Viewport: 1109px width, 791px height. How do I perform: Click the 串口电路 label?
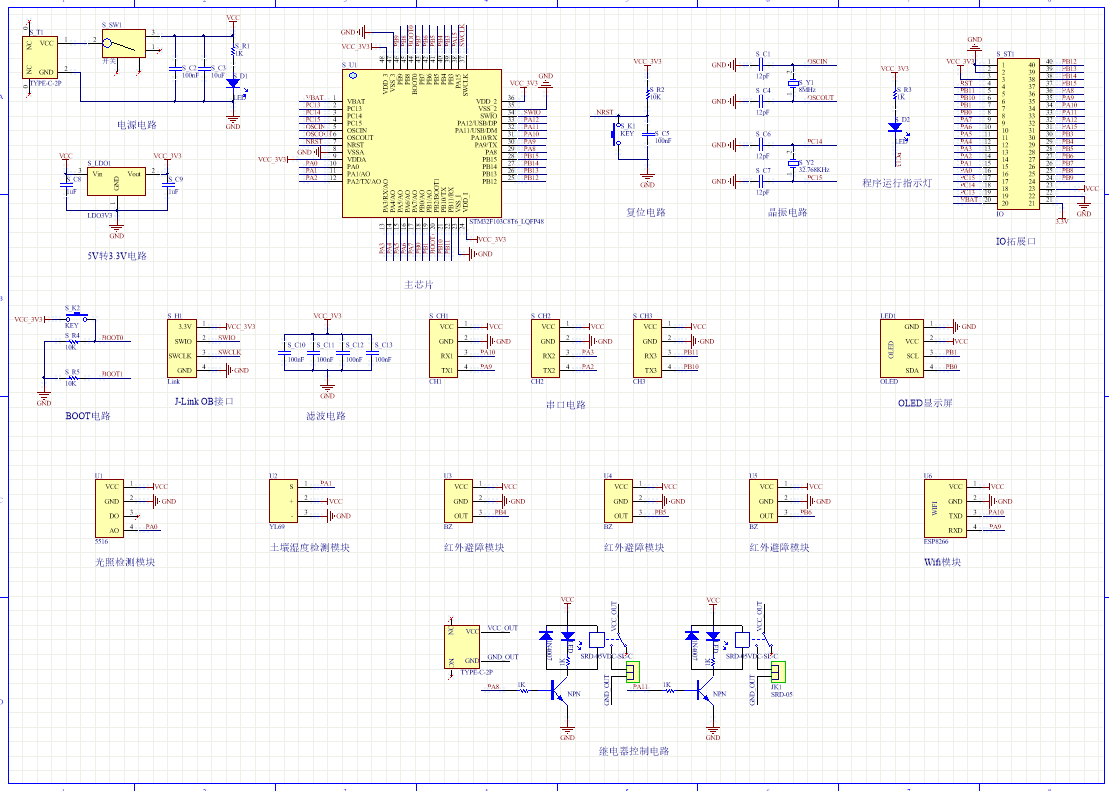[566, 405]
